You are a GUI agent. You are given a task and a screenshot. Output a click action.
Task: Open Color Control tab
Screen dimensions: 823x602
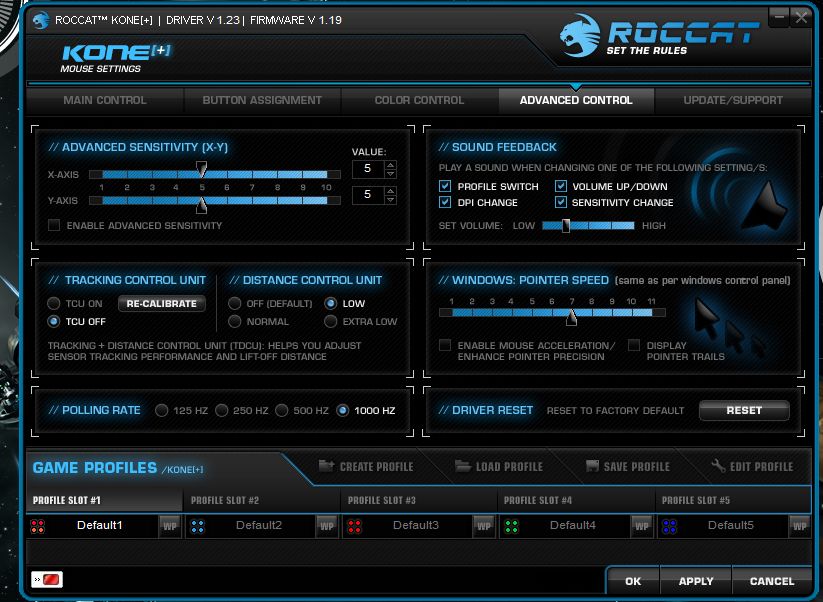point(419,100)
